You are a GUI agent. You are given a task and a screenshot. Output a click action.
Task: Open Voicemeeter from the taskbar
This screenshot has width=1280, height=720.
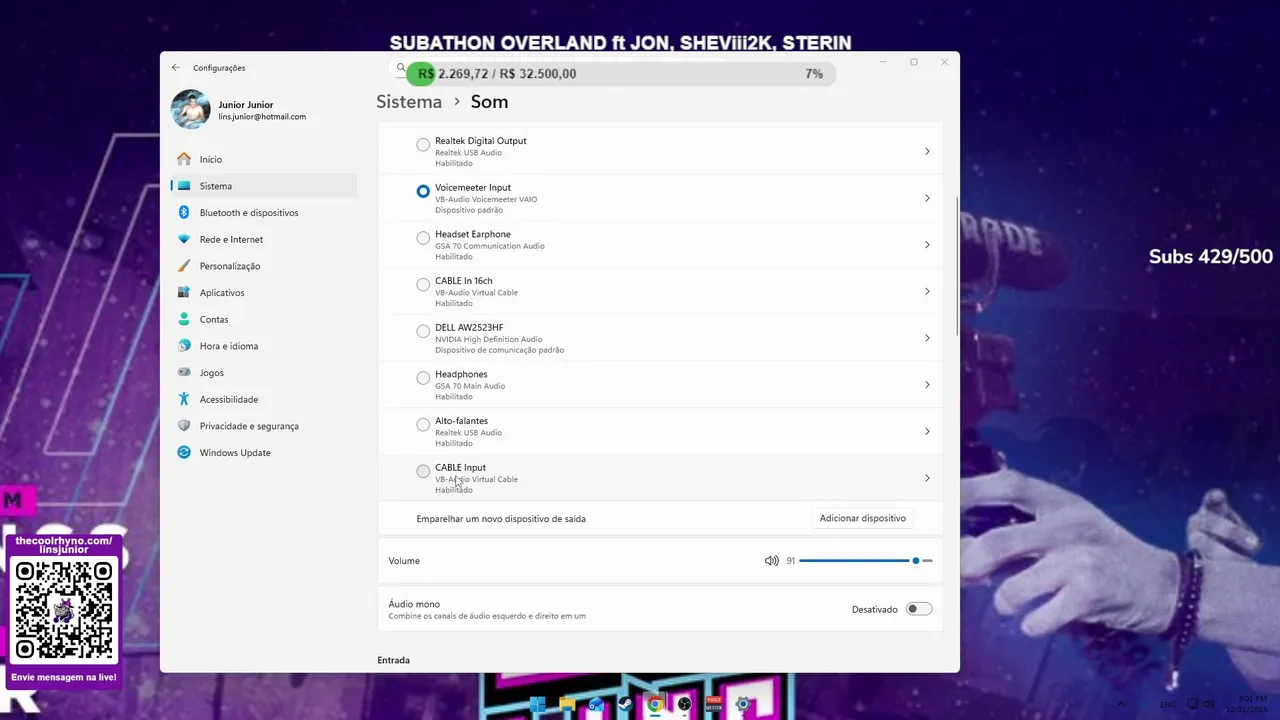[713, 704]
